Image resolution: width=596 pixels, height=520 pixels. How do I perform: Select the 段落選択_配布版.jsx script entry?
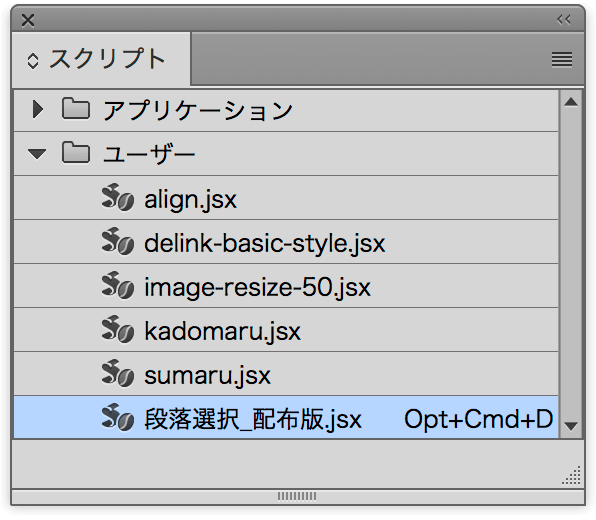[x=286, y=417]
